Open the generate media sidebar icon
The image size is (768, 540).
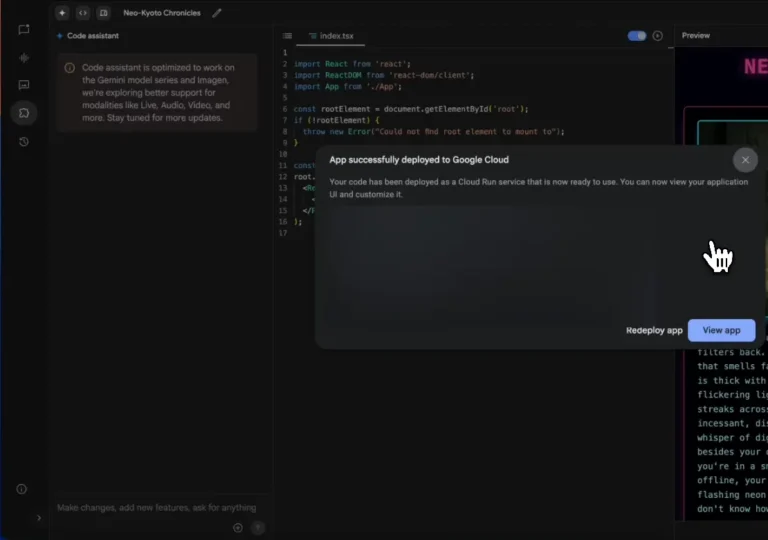pyautogui.click(x=24, y=85)
